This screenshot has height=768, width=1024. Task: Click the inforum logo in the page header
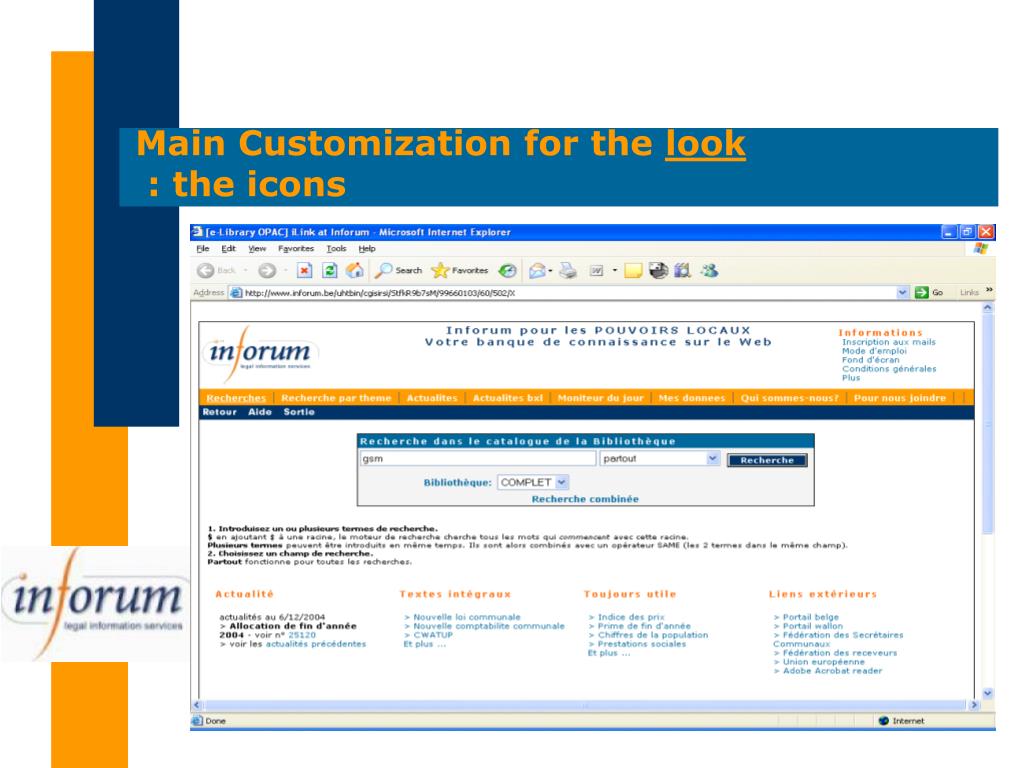tap(259, 353)
